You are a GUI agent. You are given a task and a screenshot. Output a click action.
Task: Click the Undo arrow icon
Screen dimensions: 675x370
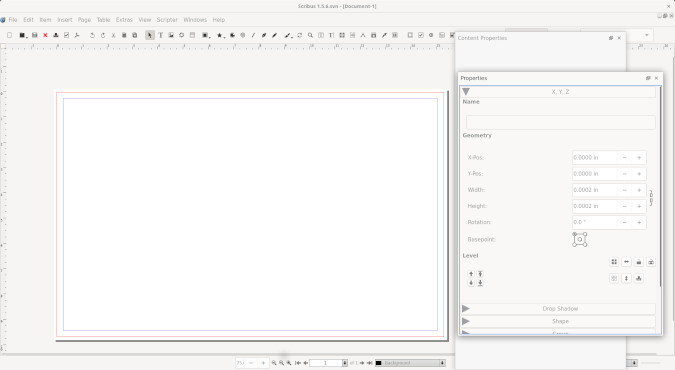point(92,35)
